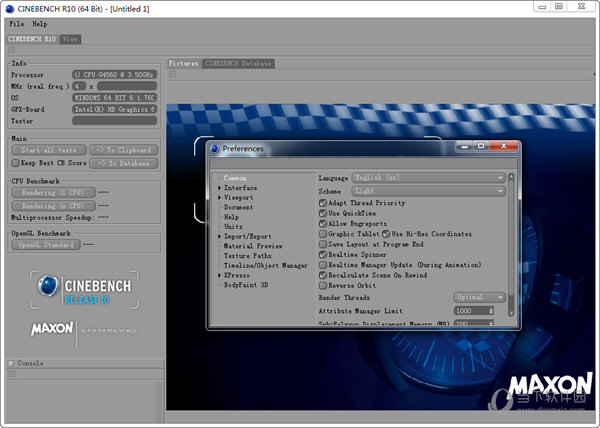Click the GFX-Board info field
The image size is (600, 428).
click(114, 109)
